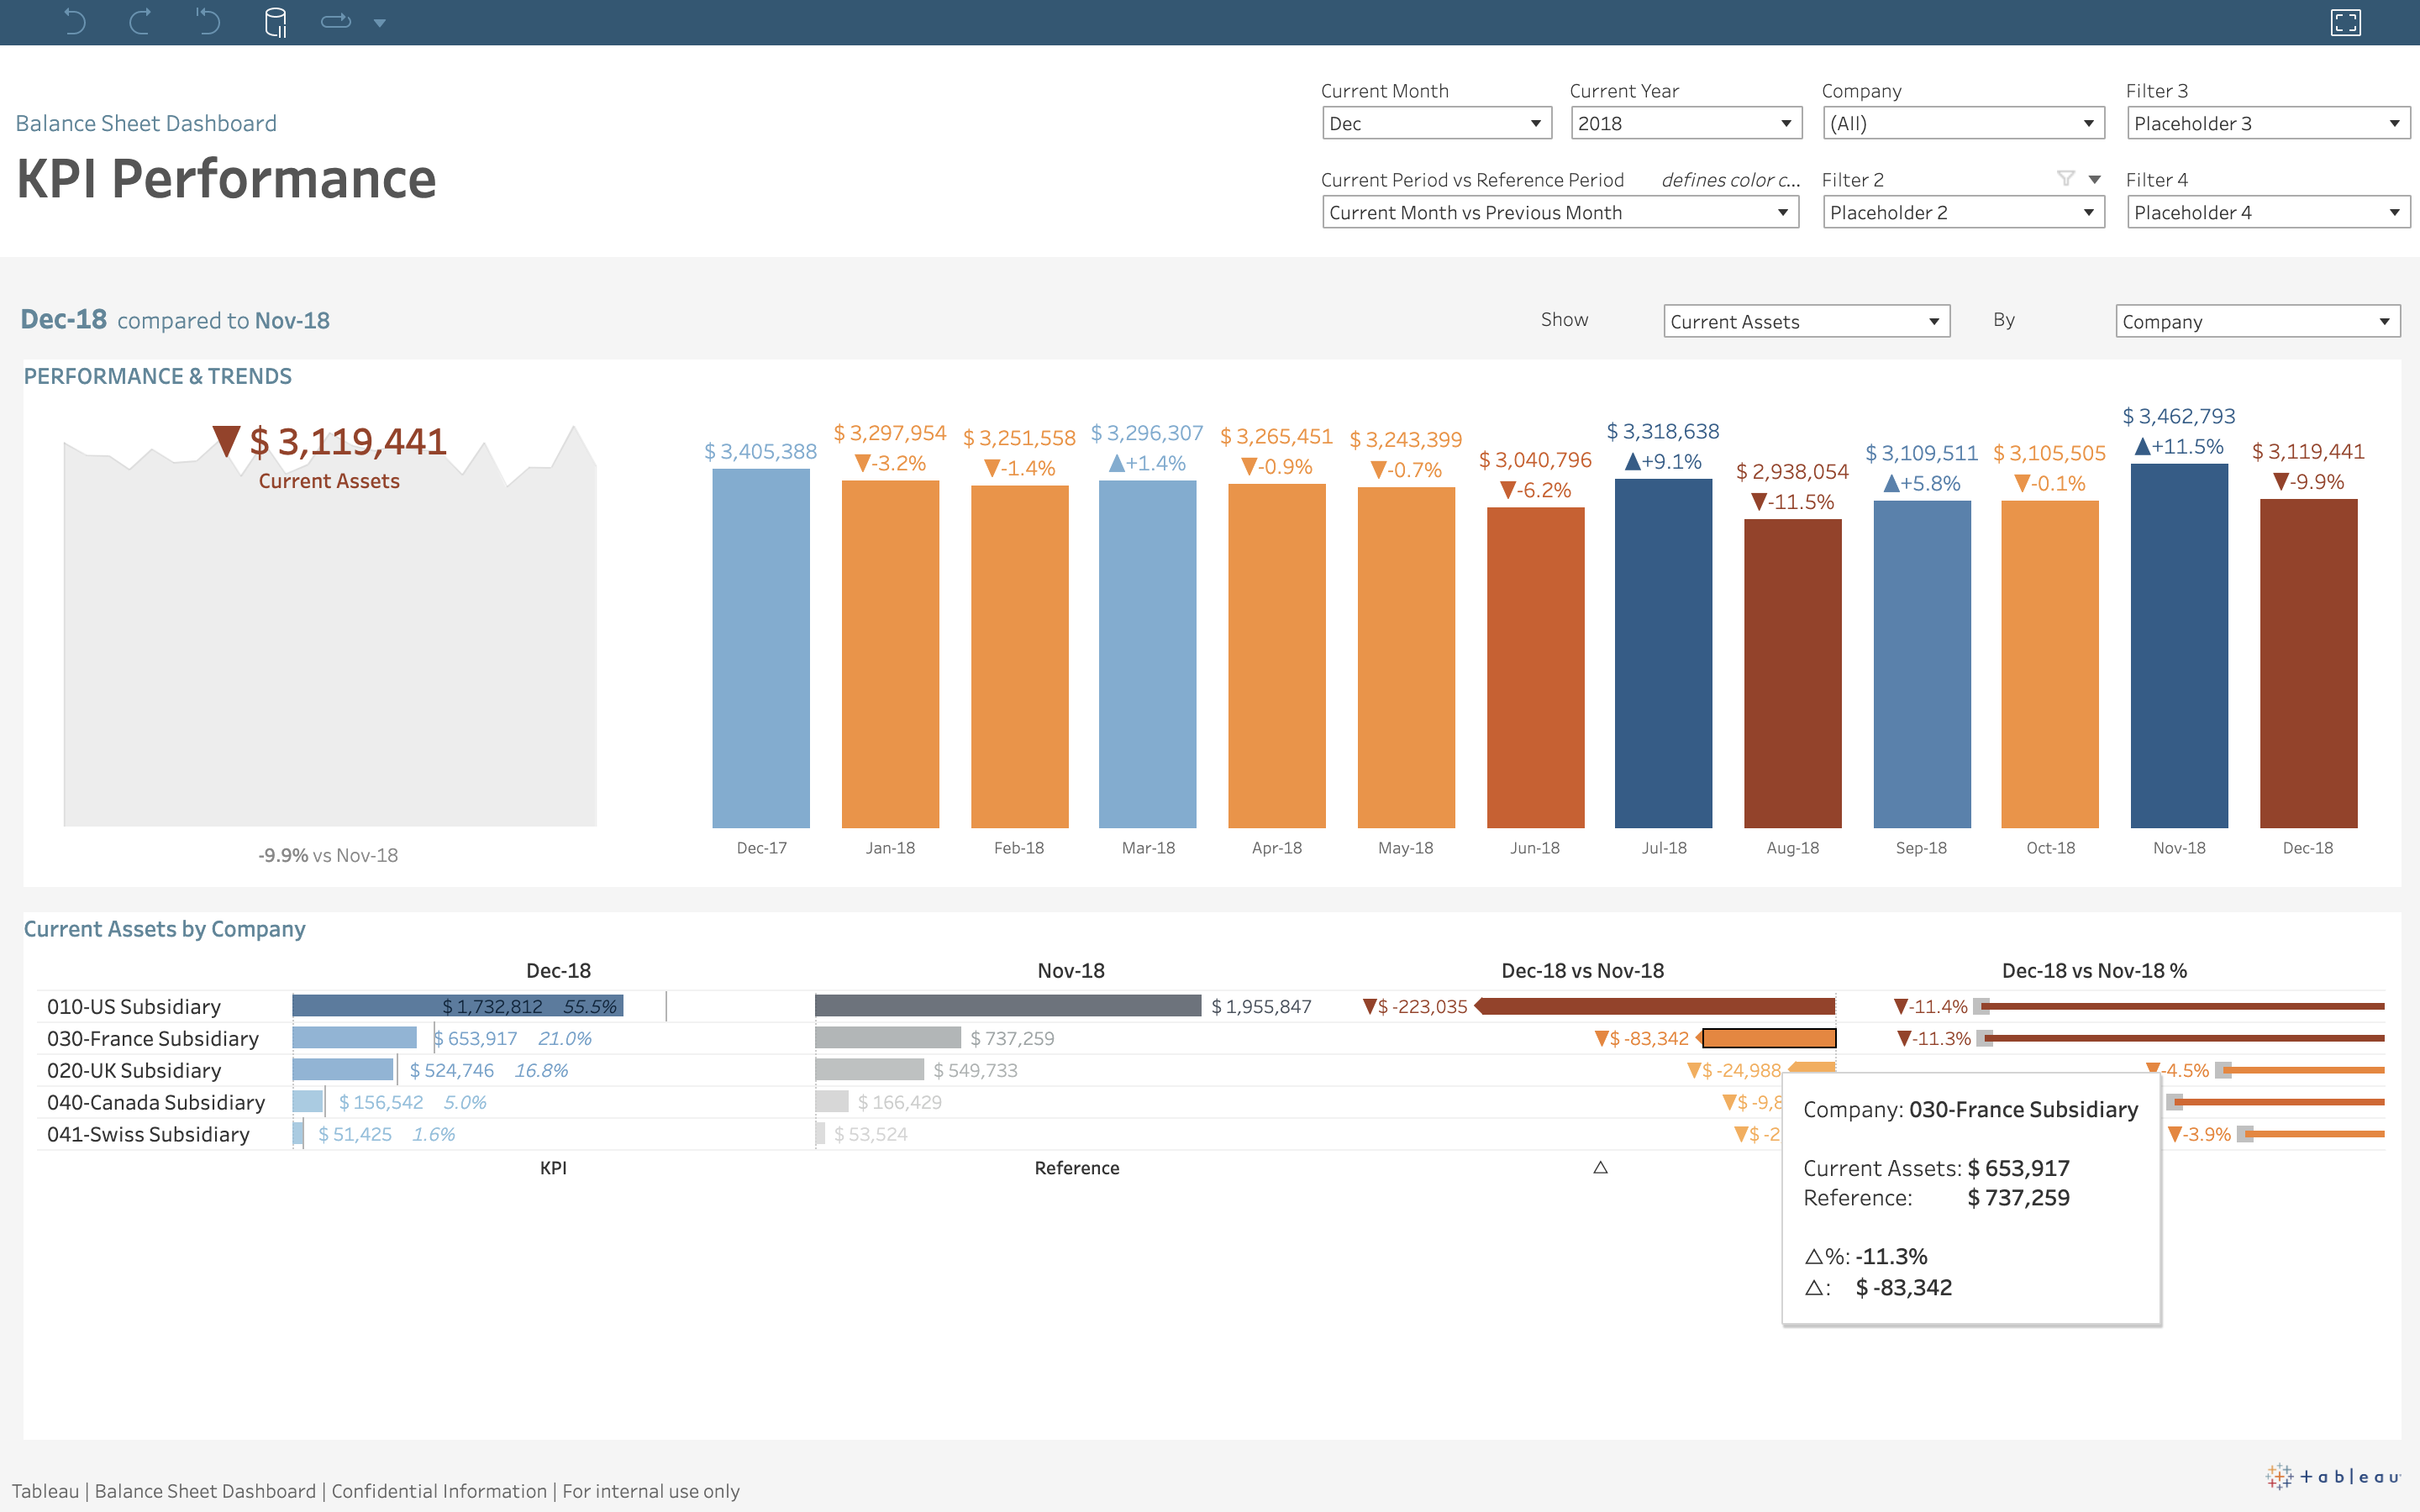Screen dimensions: 2420x1512
Task: Click the Undo arrow icon
Action: tap(74, 22)
